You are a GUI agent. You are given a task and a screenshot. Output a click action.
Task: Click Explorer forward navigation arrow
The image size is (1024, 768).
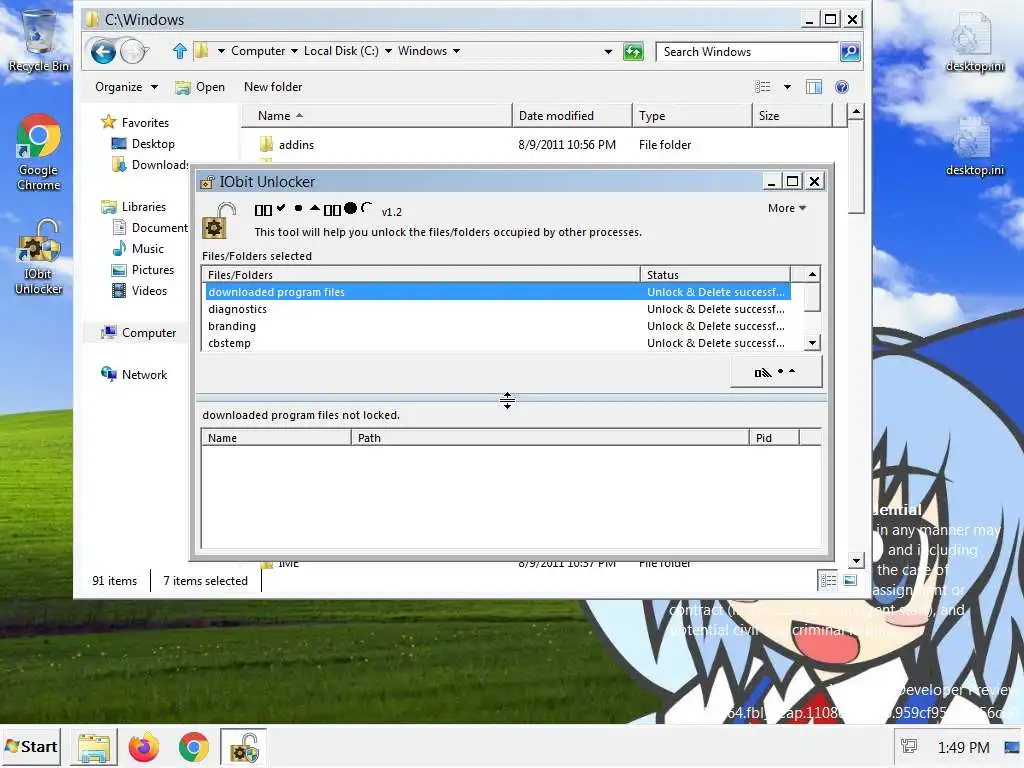(x=135, y=52)
